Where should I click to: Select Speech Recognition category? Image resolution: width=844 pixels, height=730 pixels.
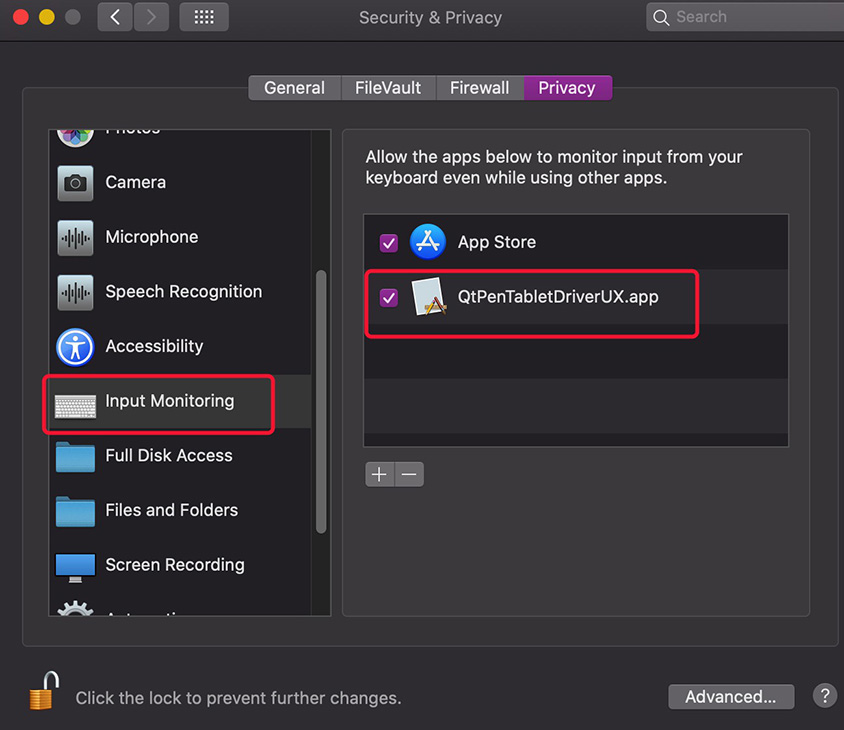coord(180,292)
